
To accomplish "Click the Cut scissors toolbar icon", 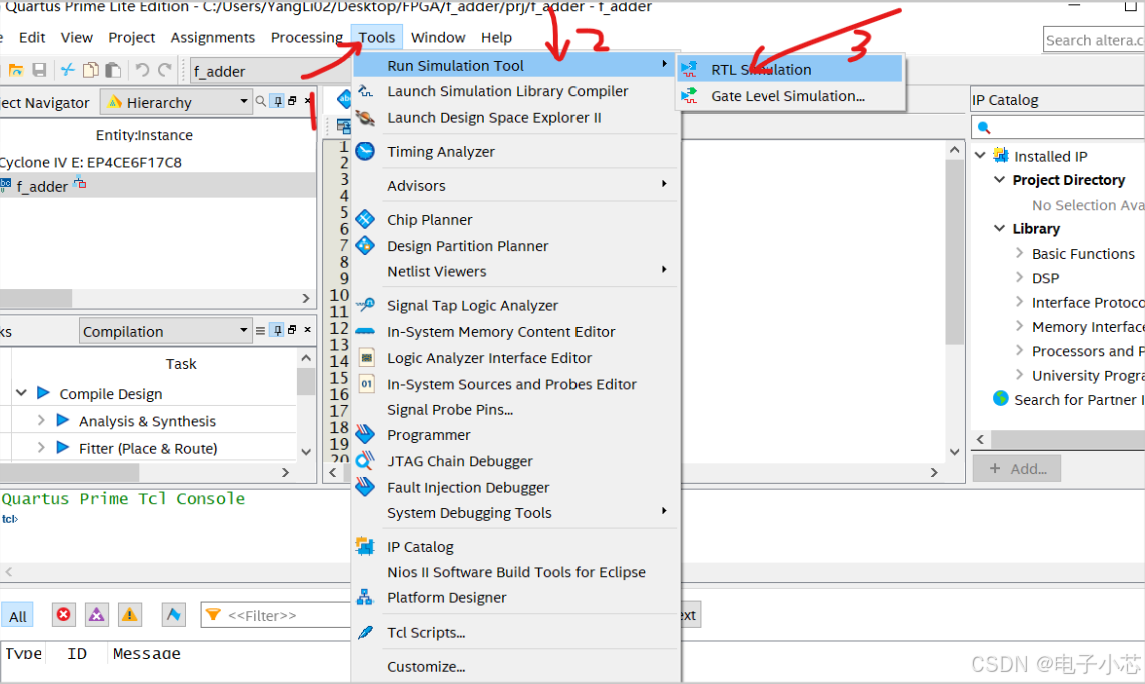I will 67,70.
